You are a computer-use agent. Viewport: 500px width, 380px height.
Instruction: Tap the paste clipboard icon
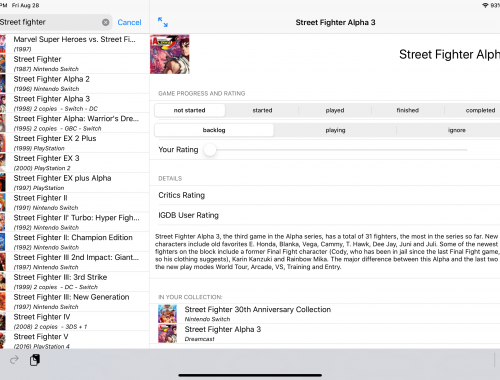click(x=35, y=360)
